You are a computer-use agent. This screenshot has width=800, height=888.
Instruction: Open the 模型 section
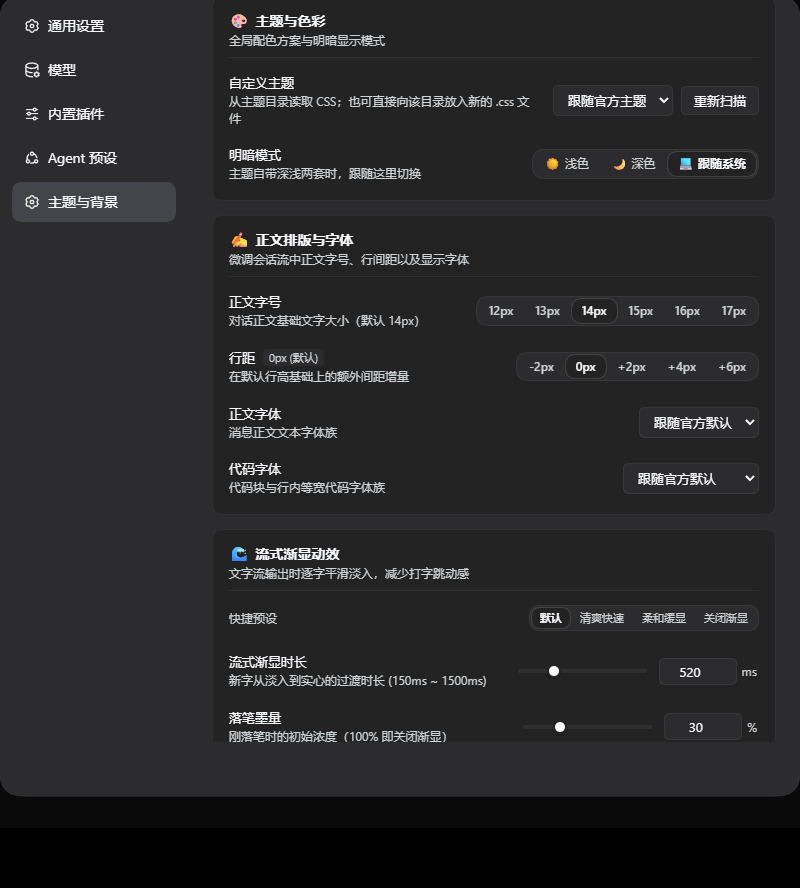point(94,70)
